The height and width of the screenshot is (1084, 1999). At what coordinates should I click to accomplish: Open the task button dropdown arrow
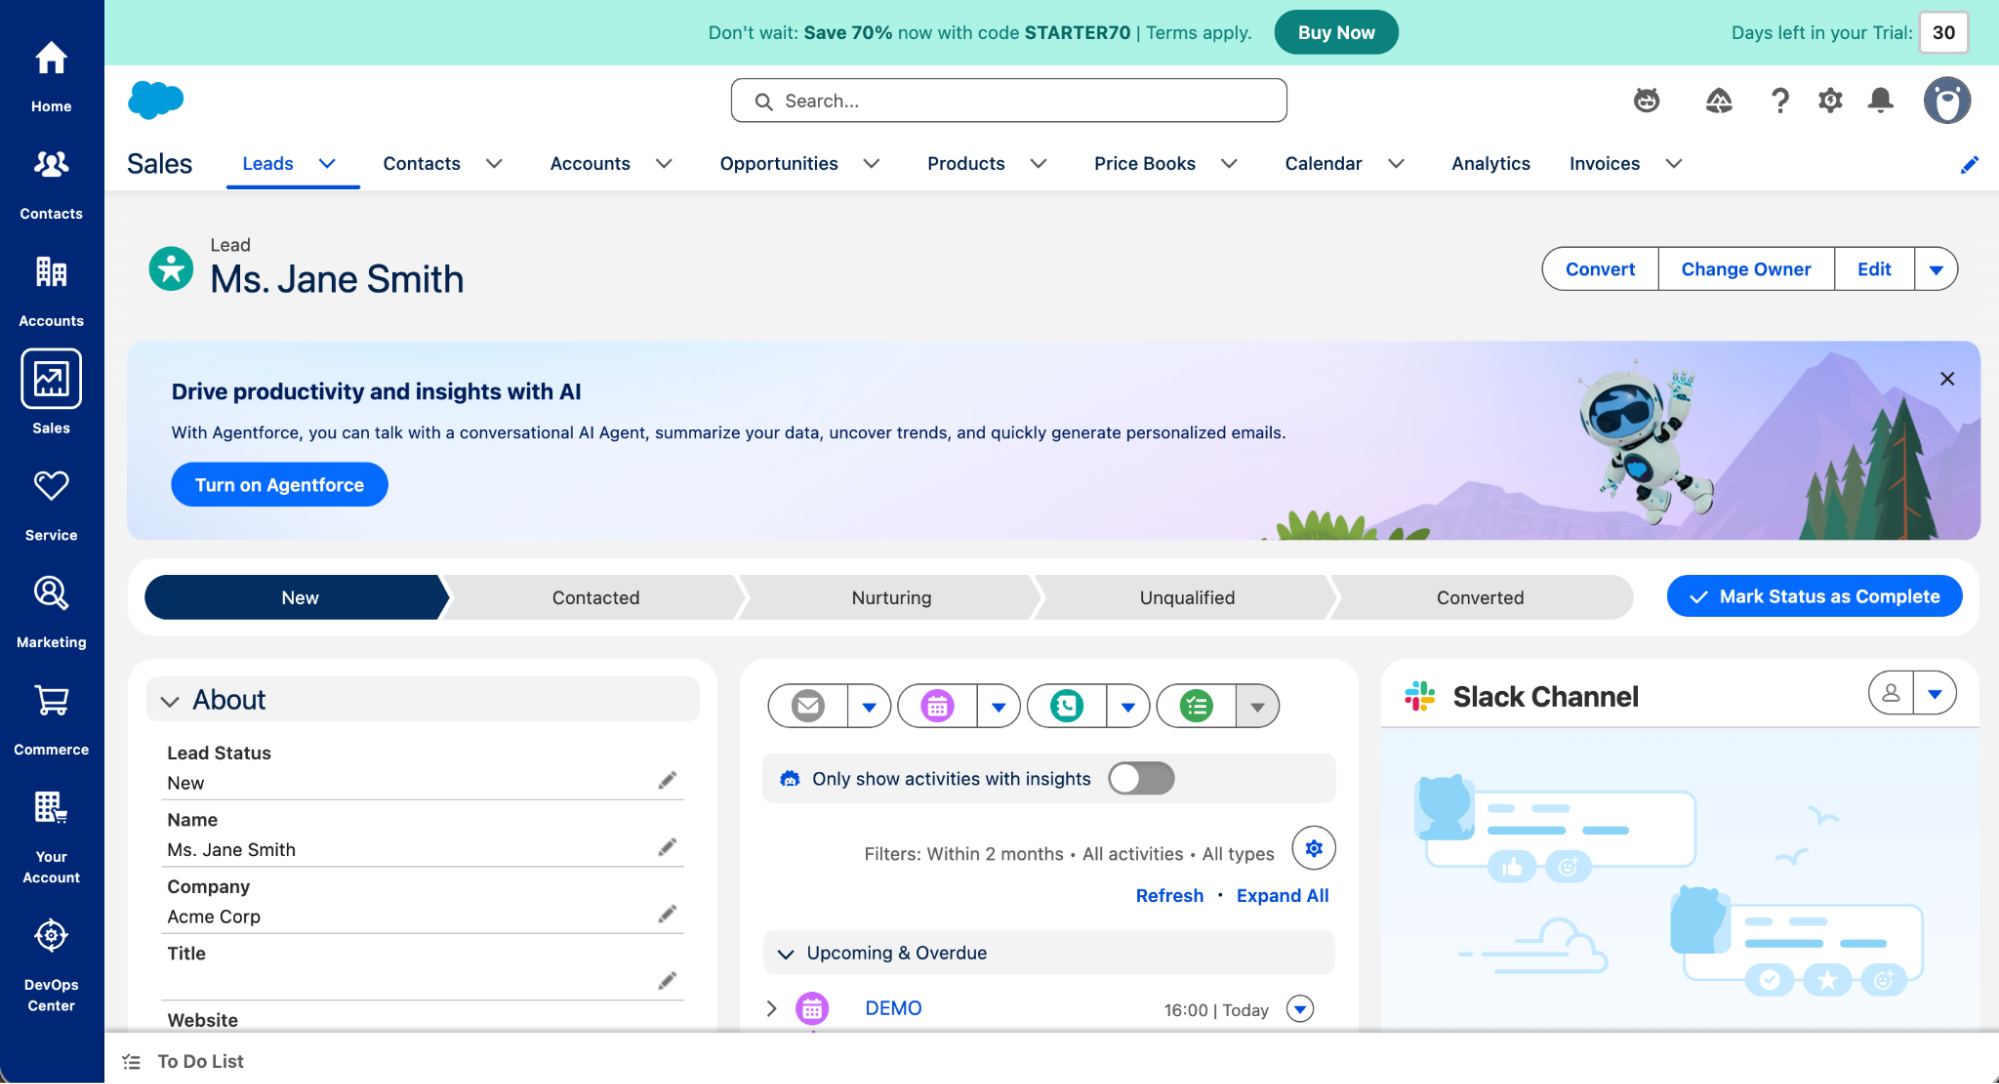(x=1257, y=706)
